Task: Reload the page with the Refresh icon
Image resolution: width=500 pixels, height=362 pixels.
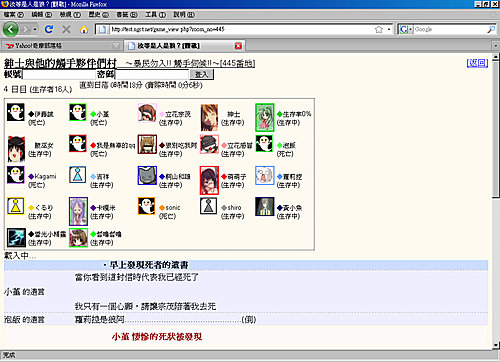Action: coord(49,29)
